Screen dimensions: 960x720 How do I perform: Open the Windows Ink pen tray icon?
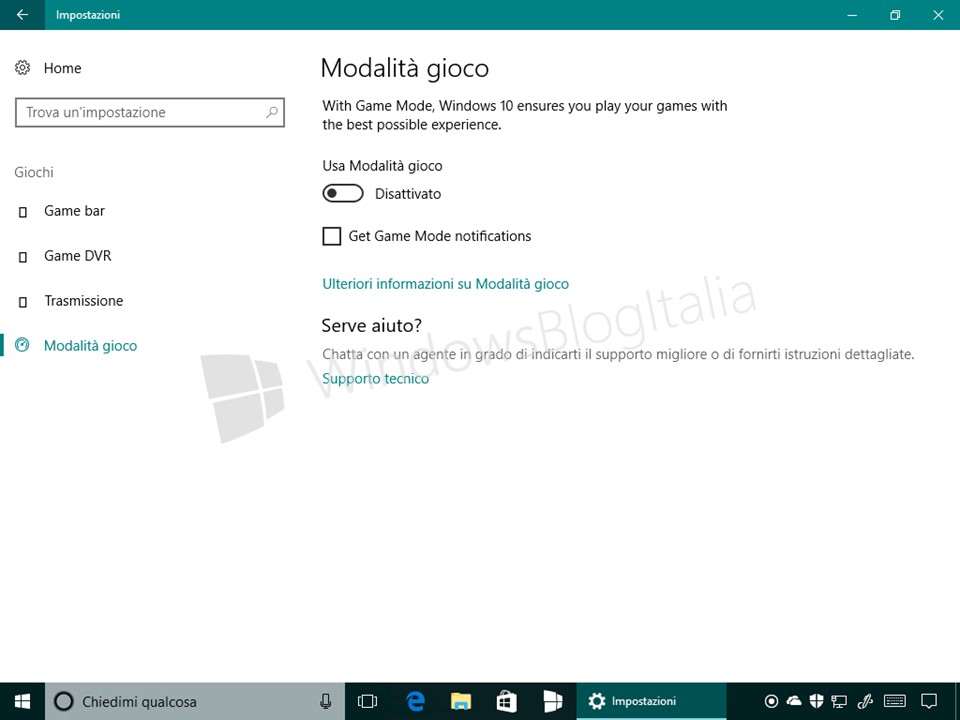tap(864, 701)
